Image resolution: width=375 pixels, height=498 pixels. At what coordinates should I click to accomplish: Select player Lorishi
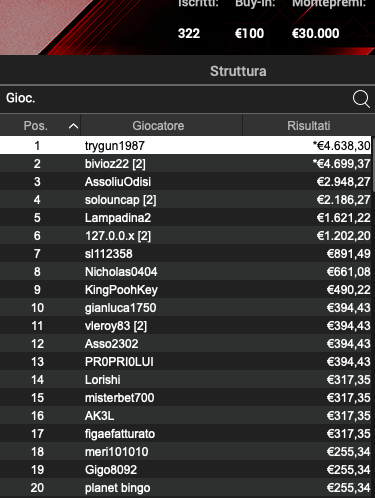(185, 379)
